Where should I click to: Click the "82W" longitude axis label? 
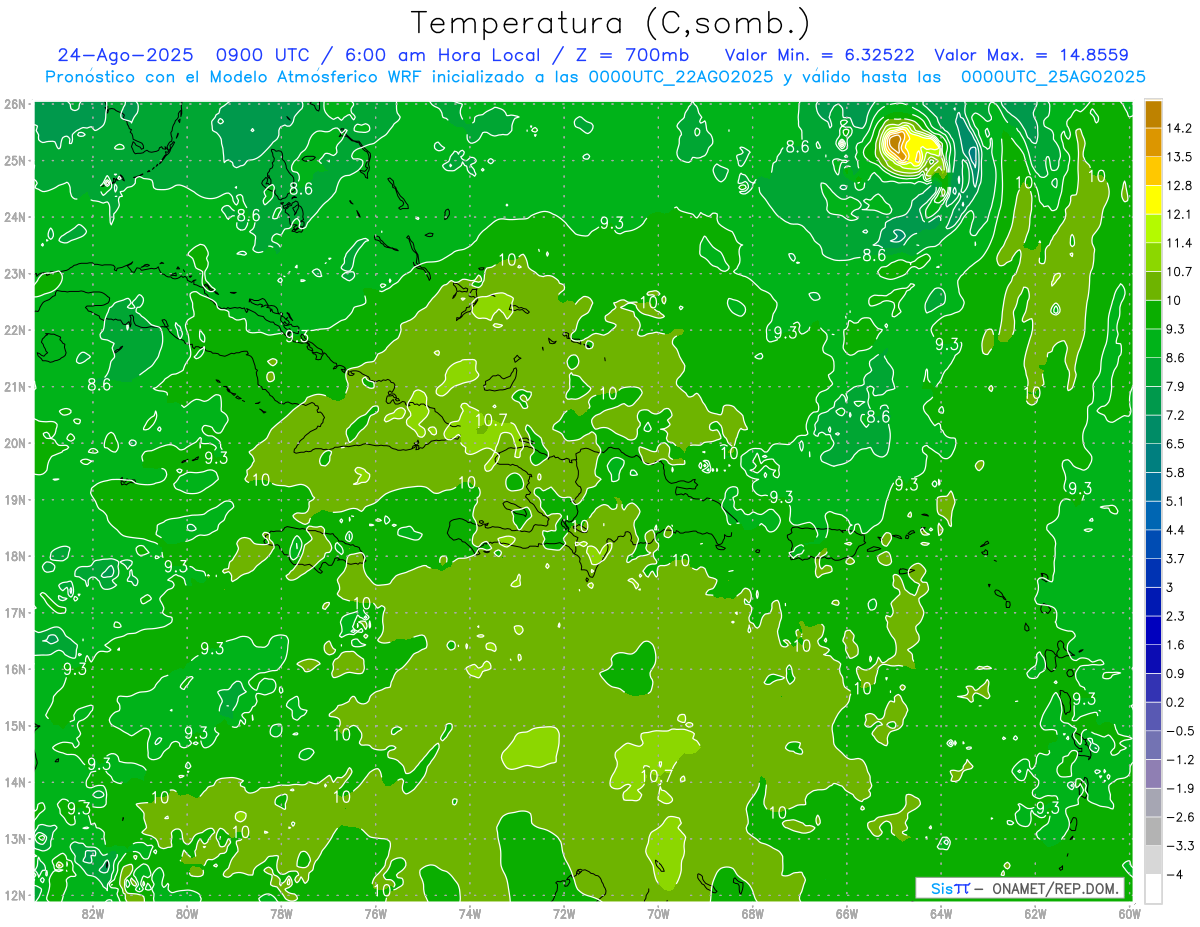coord(92,913)
